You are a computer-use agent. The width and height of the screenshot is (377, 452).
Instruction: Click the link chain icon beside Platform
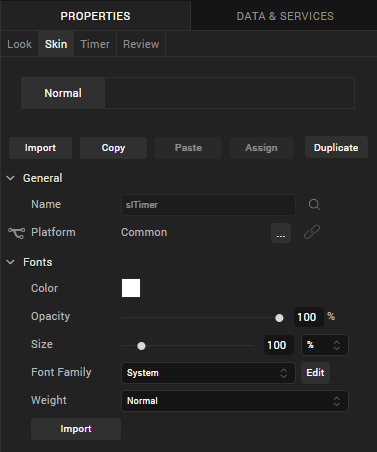click(x=312, y=232)
